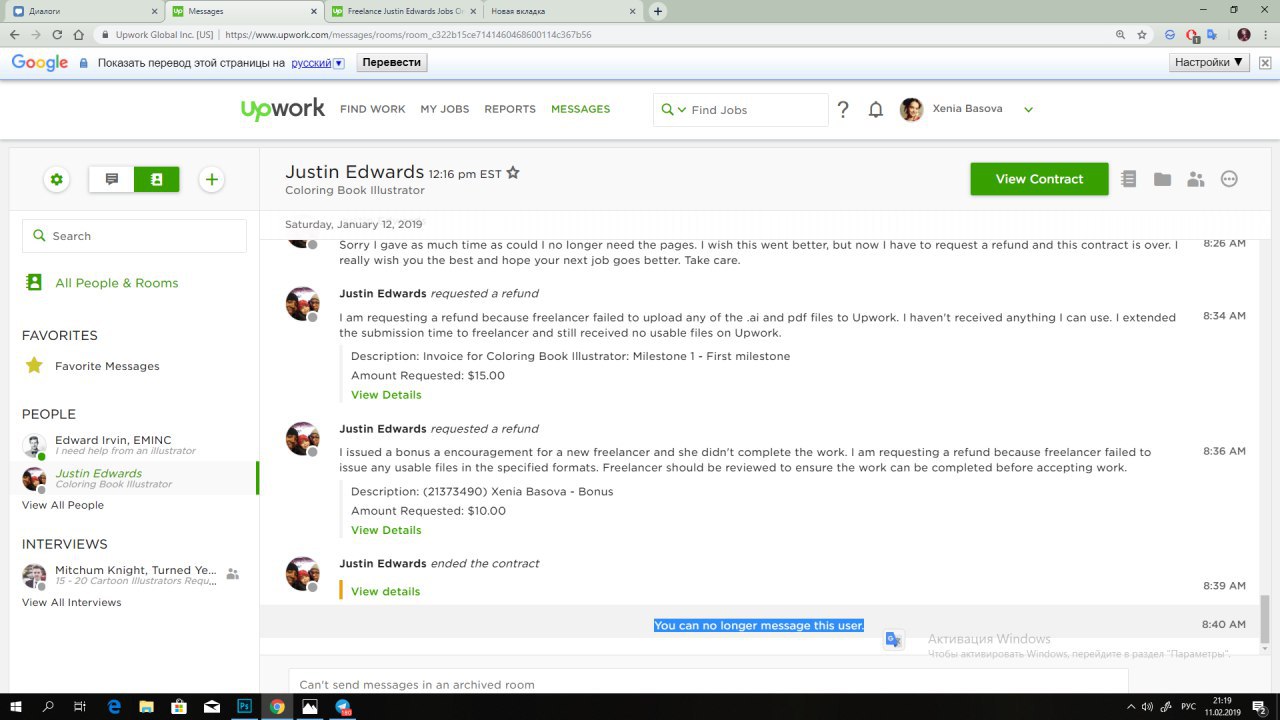Screen dimensions: 1280x720
Task: Switch sidebar to the chat bubble view
Action: click(x=112, y=180)
